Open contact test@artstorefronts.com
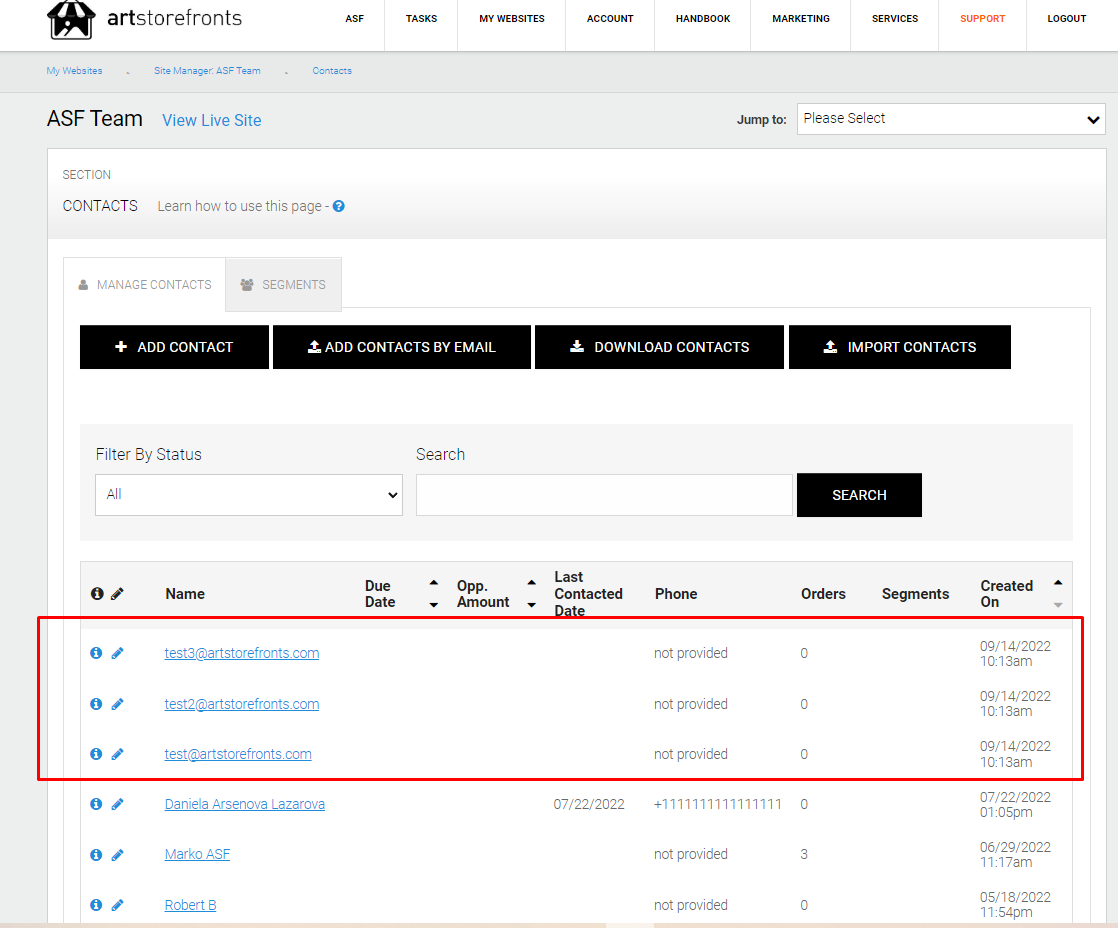The width and height of the screenshot is (1118, 928). pyautogui.click(x=238, y=754)
